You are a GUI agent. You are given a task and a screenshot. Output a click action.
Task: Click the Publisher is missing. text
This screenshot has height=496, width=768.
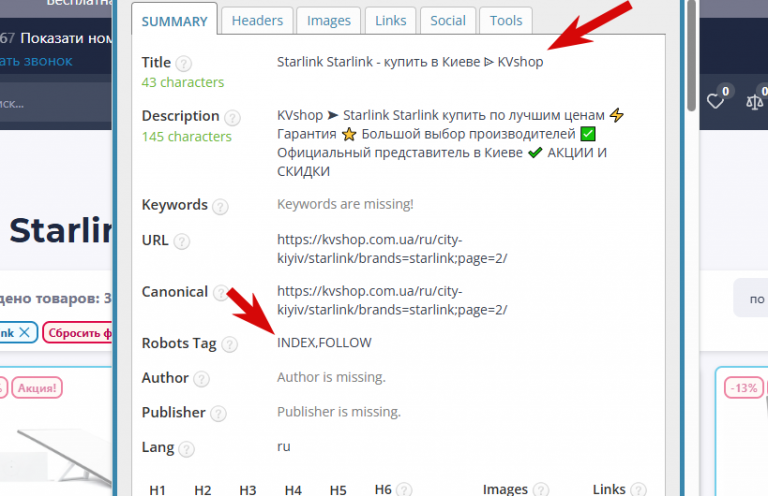(x=339, y=412)
